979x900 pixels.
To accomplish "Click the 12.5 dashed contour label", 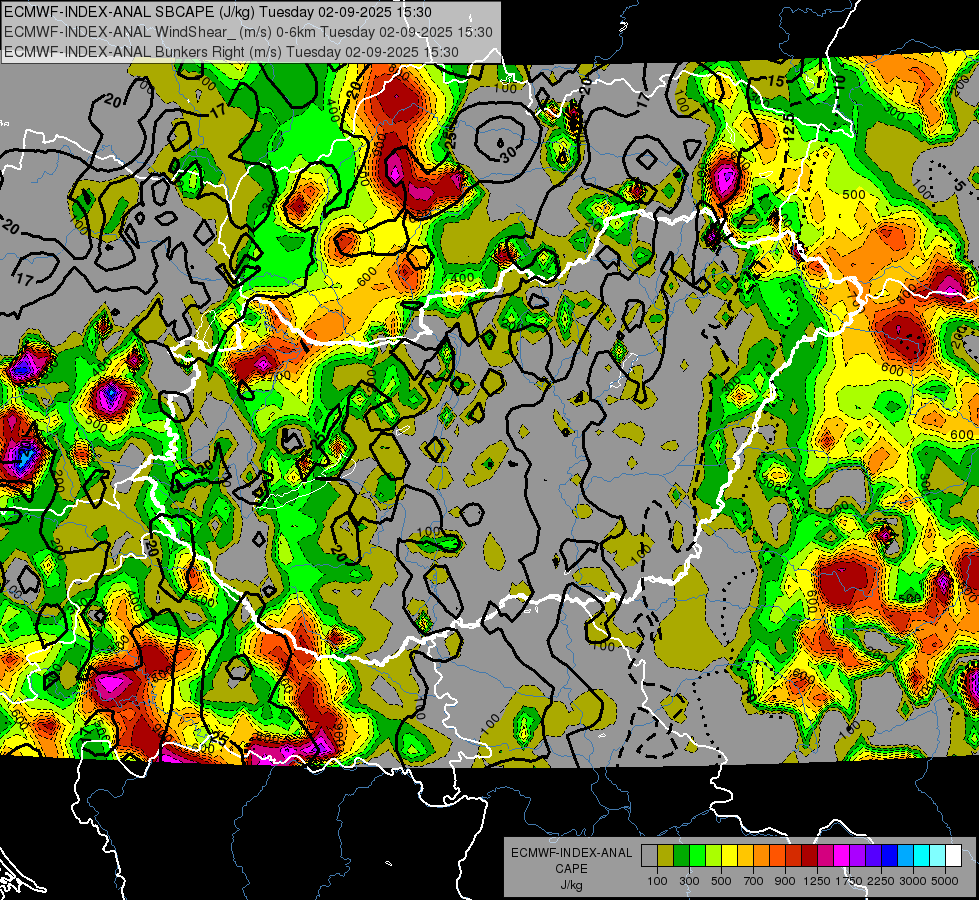I will (789, 127).
